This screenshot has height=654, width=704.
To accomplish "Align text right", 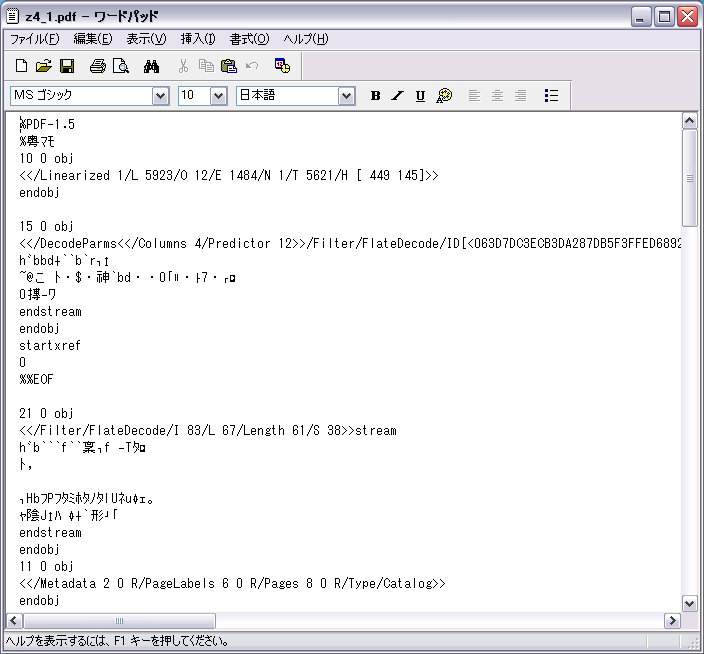I will 520,96.
